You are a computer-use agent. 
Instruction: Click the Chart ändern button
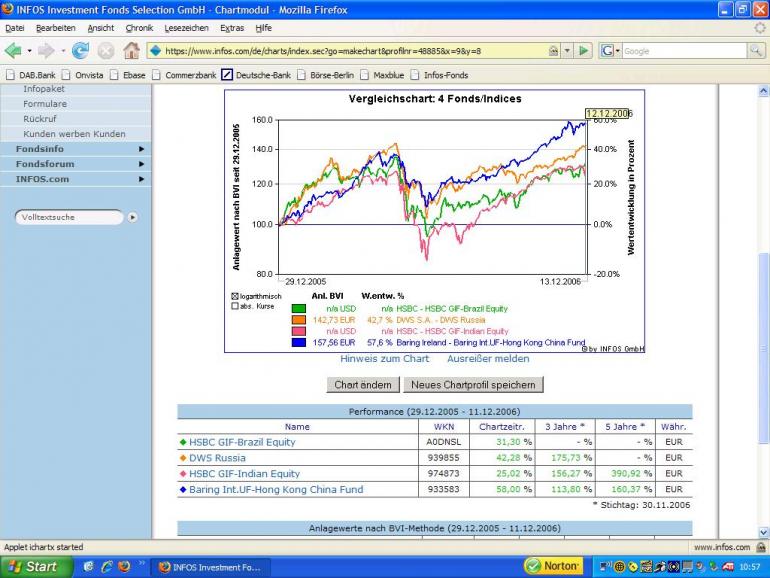click(363, 385)
